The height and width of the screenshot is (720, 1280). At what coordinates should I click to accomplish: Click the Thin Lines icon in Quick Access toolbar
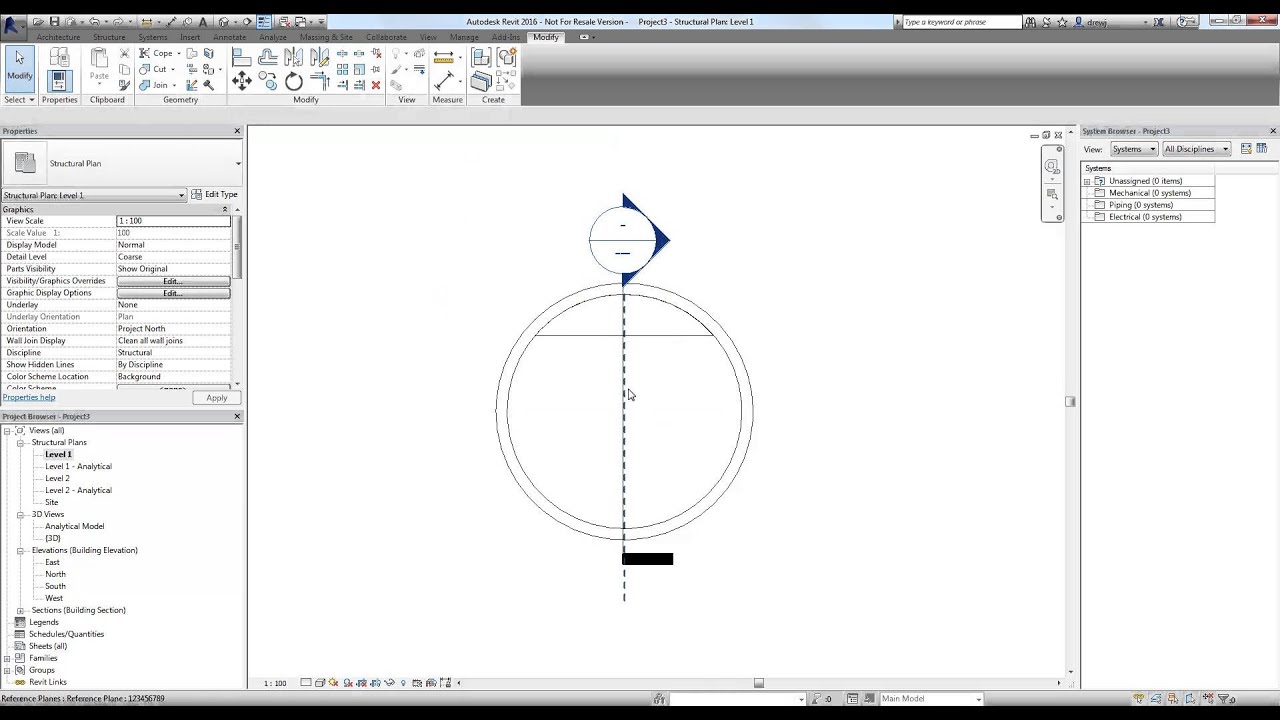coord(262,21)
